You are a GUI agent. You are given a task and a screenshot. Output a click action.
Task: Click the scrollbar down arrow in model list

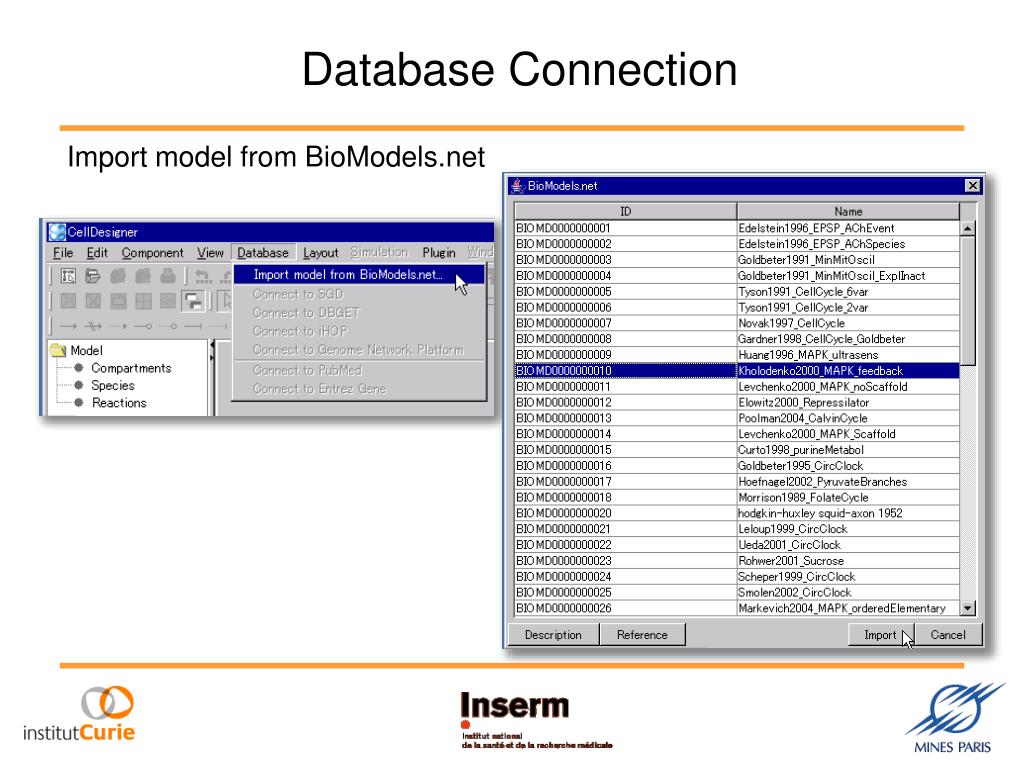click(x=968, y=608)
